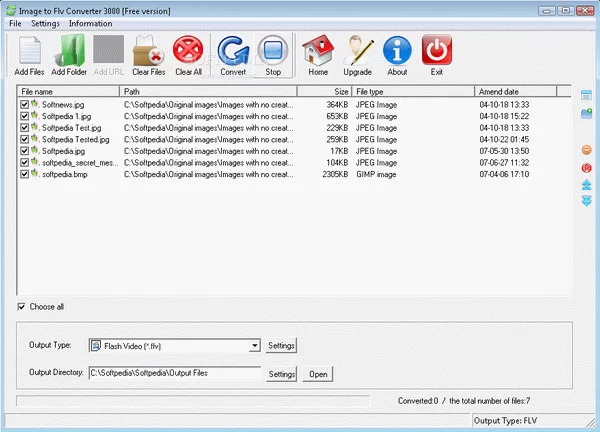
Task: Click the sidebar add-folder icon with plus
Action: (x=586, y=114)
